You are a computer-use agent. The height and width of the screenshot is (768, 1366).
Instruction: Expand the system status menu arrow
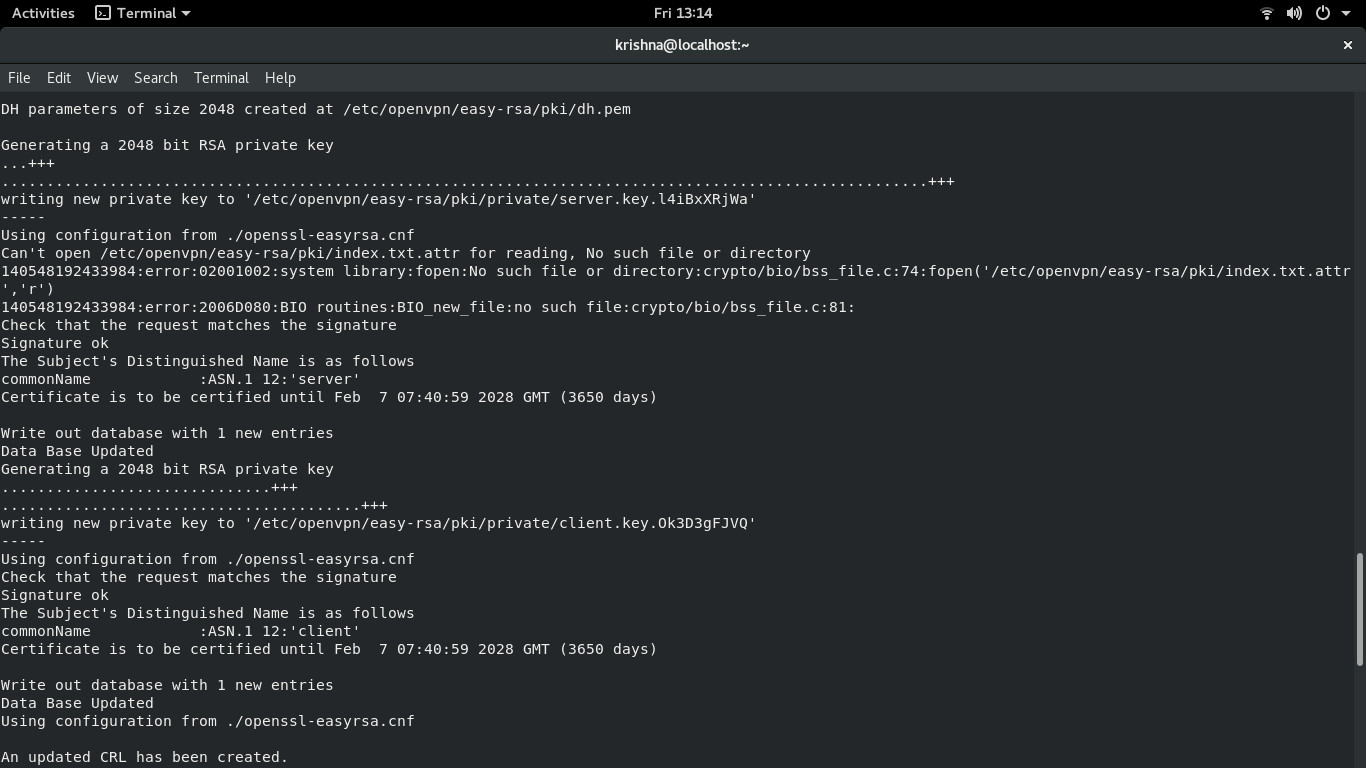1344,13
